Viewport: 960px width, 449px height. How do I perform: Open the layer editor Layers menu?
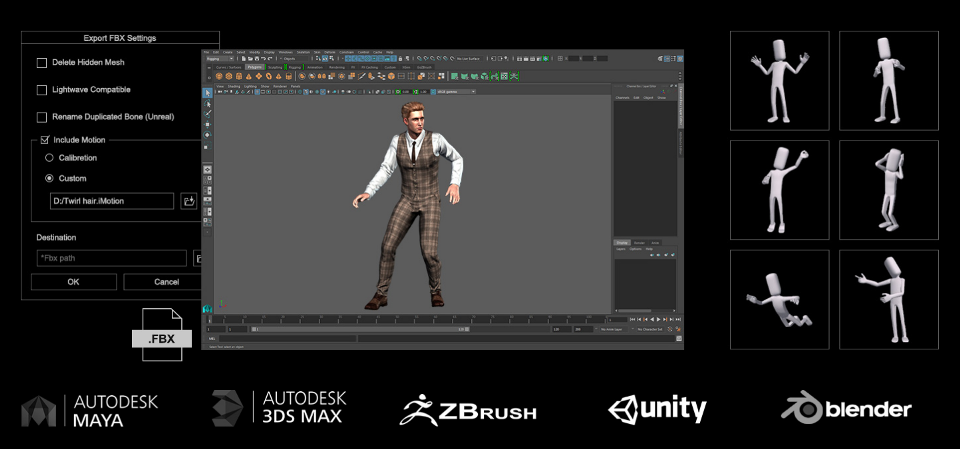(x=621, y=249)
